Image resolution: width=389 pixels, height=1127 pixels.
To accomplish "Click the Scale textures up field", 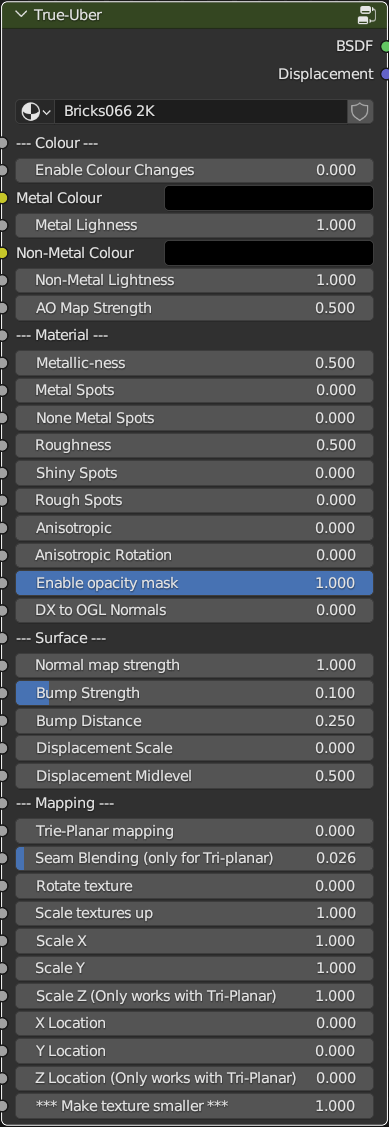I will pyautogui.click(x=194, y=913).
